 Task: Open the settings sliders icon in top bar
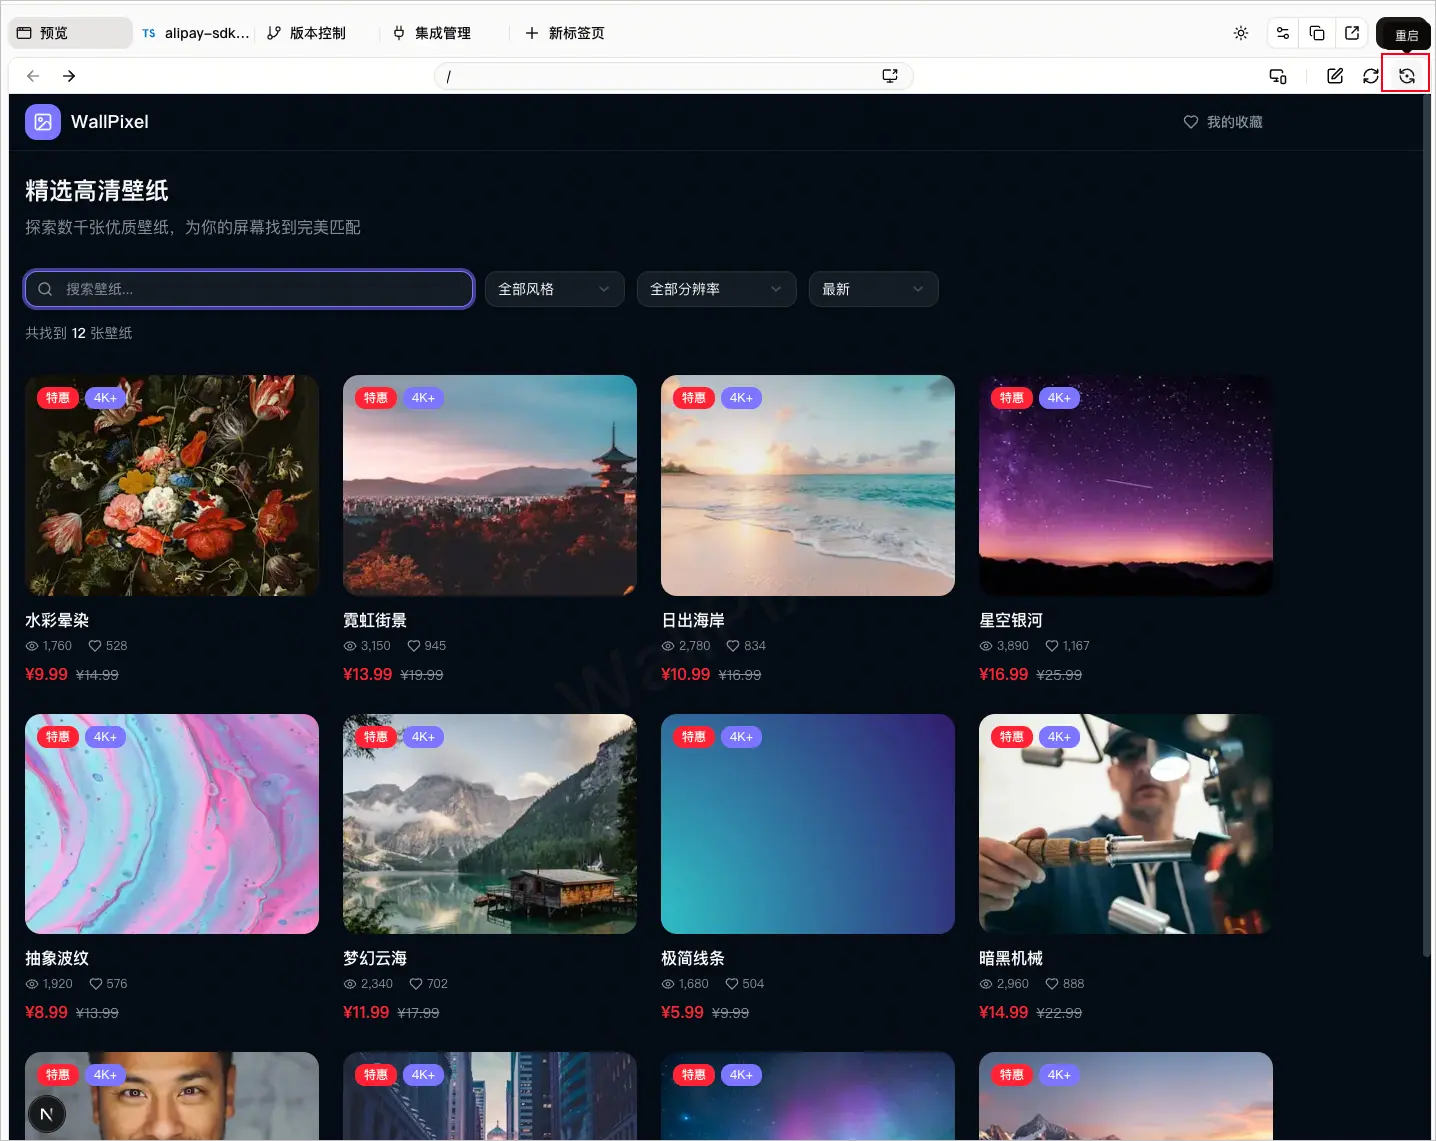pos(1283,33)
